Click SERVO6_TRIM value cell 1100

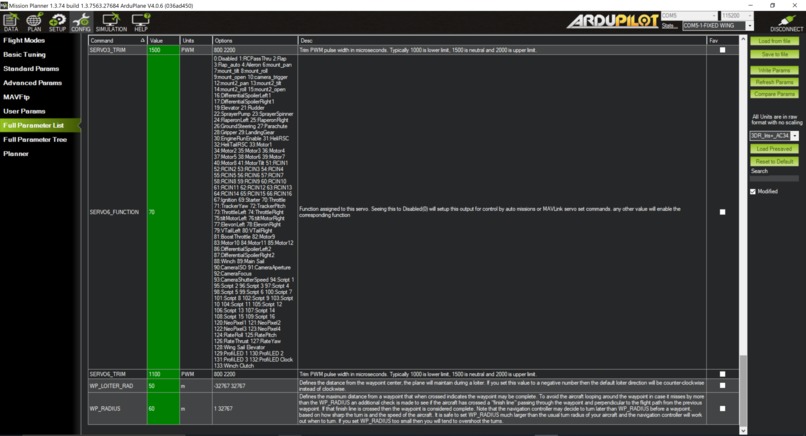coord(163,374)
